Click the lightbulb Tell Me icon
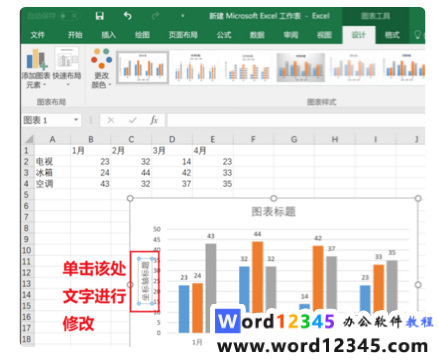 click(417, 35)
